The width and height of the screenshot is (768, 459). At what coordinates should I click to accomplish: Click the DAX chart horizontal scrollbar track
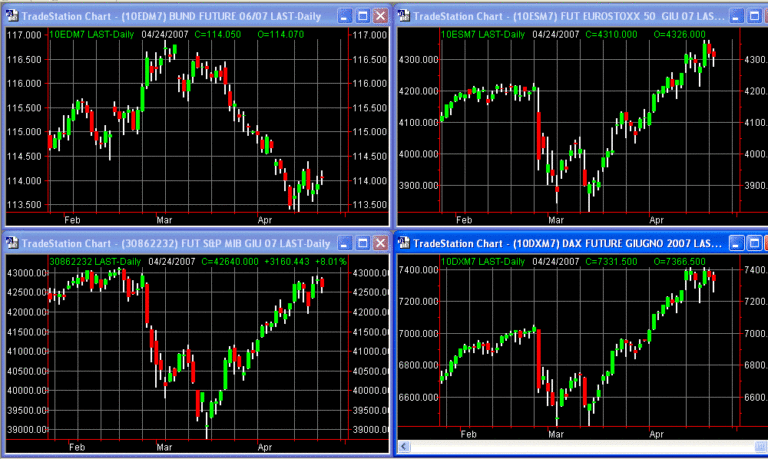tap(580, 448)
